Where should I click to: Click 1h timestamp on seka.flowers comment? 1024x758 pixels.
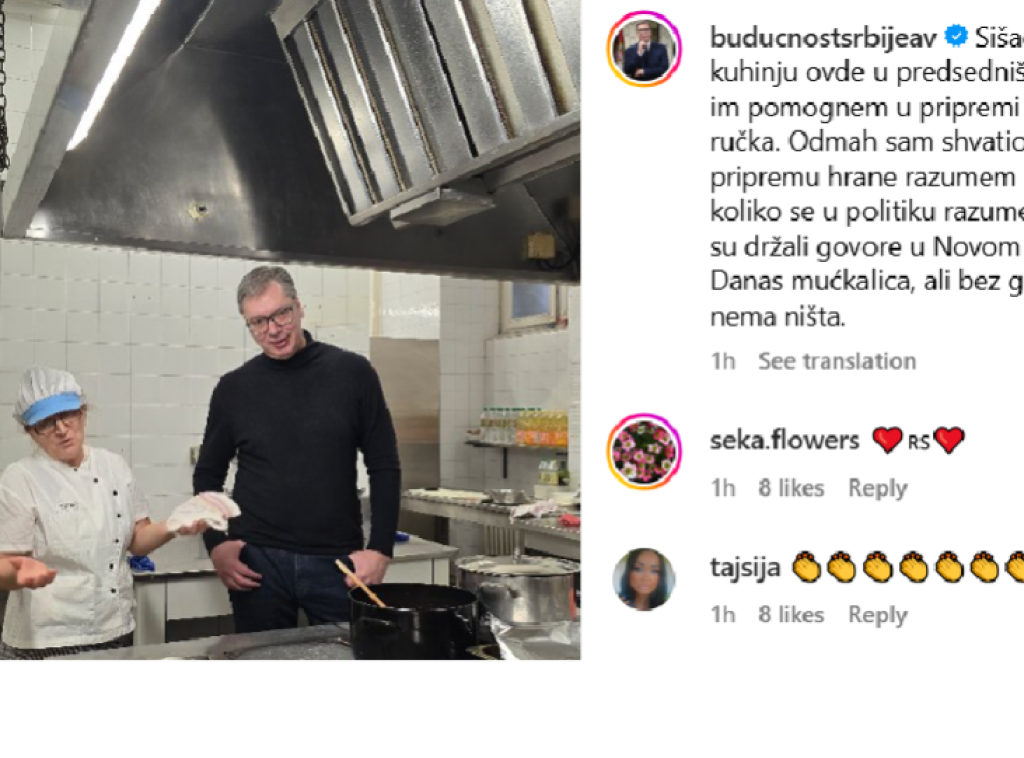[x=723, y=488]
